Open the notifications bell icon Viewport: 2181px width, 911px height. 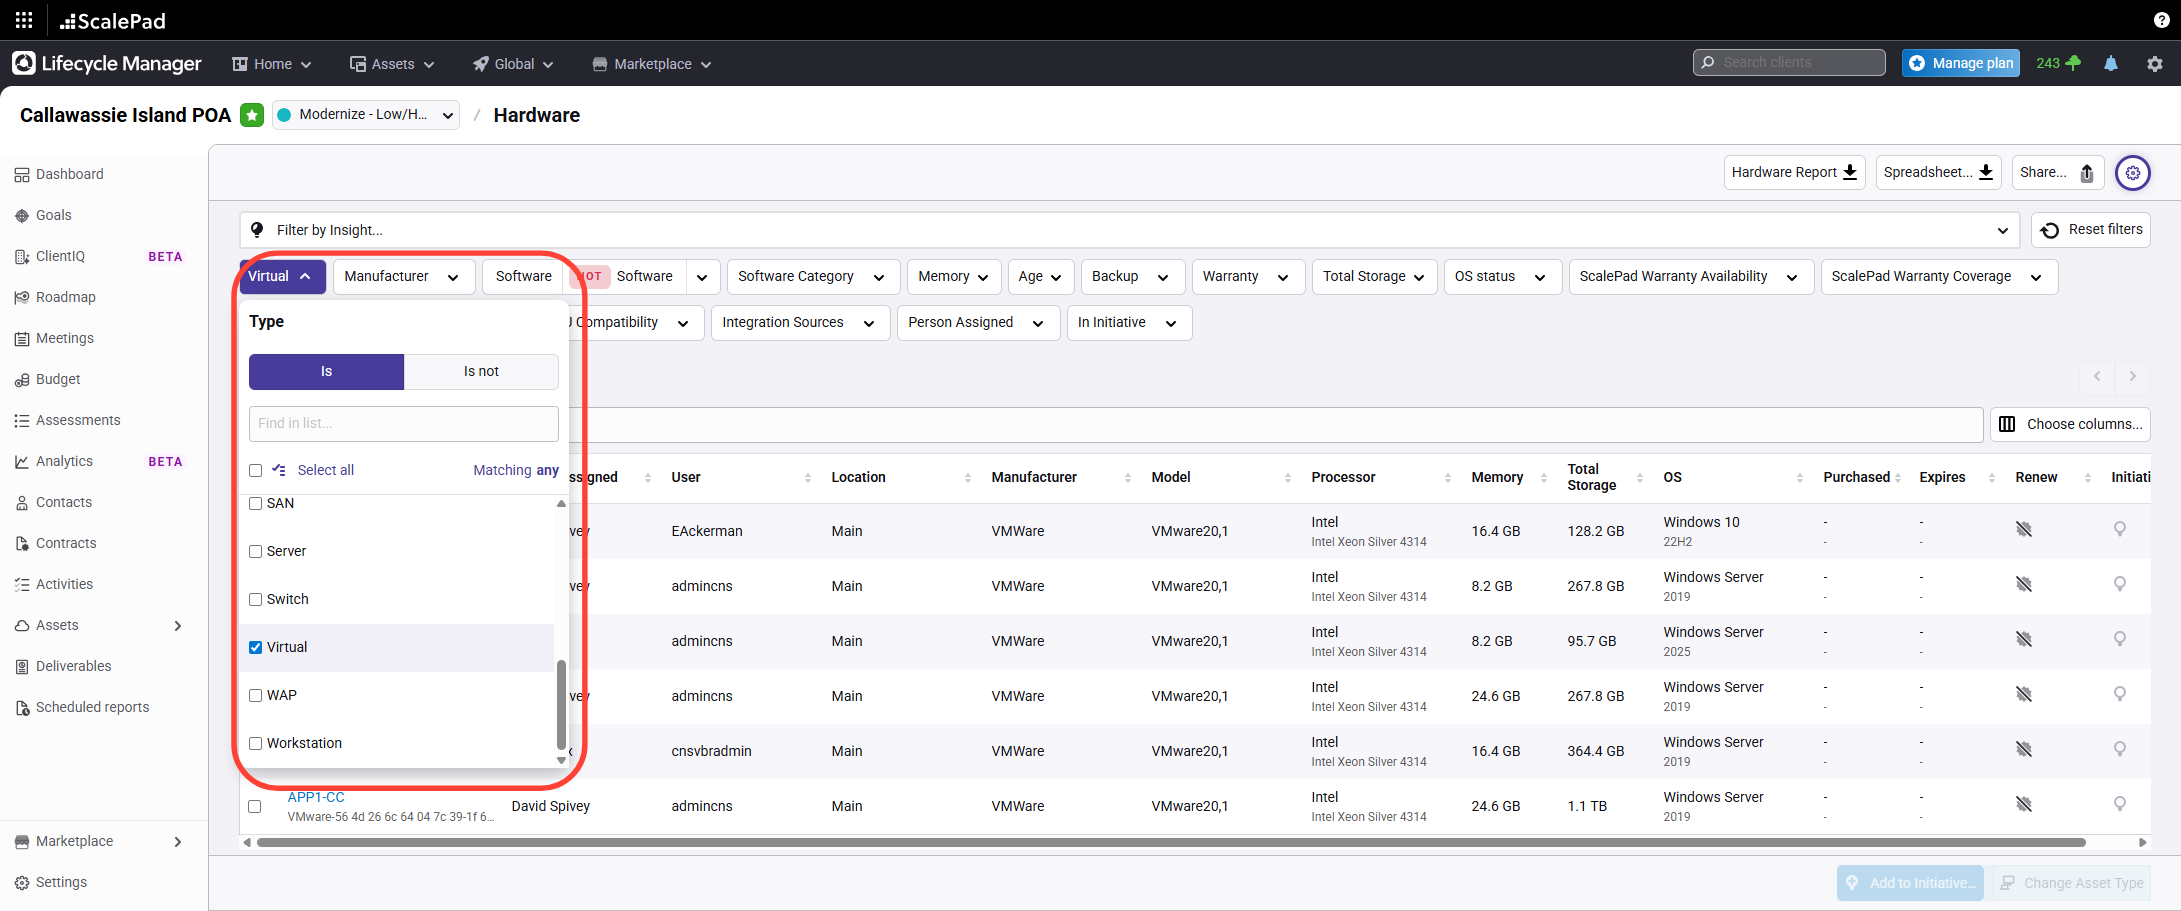[2110, 64]
